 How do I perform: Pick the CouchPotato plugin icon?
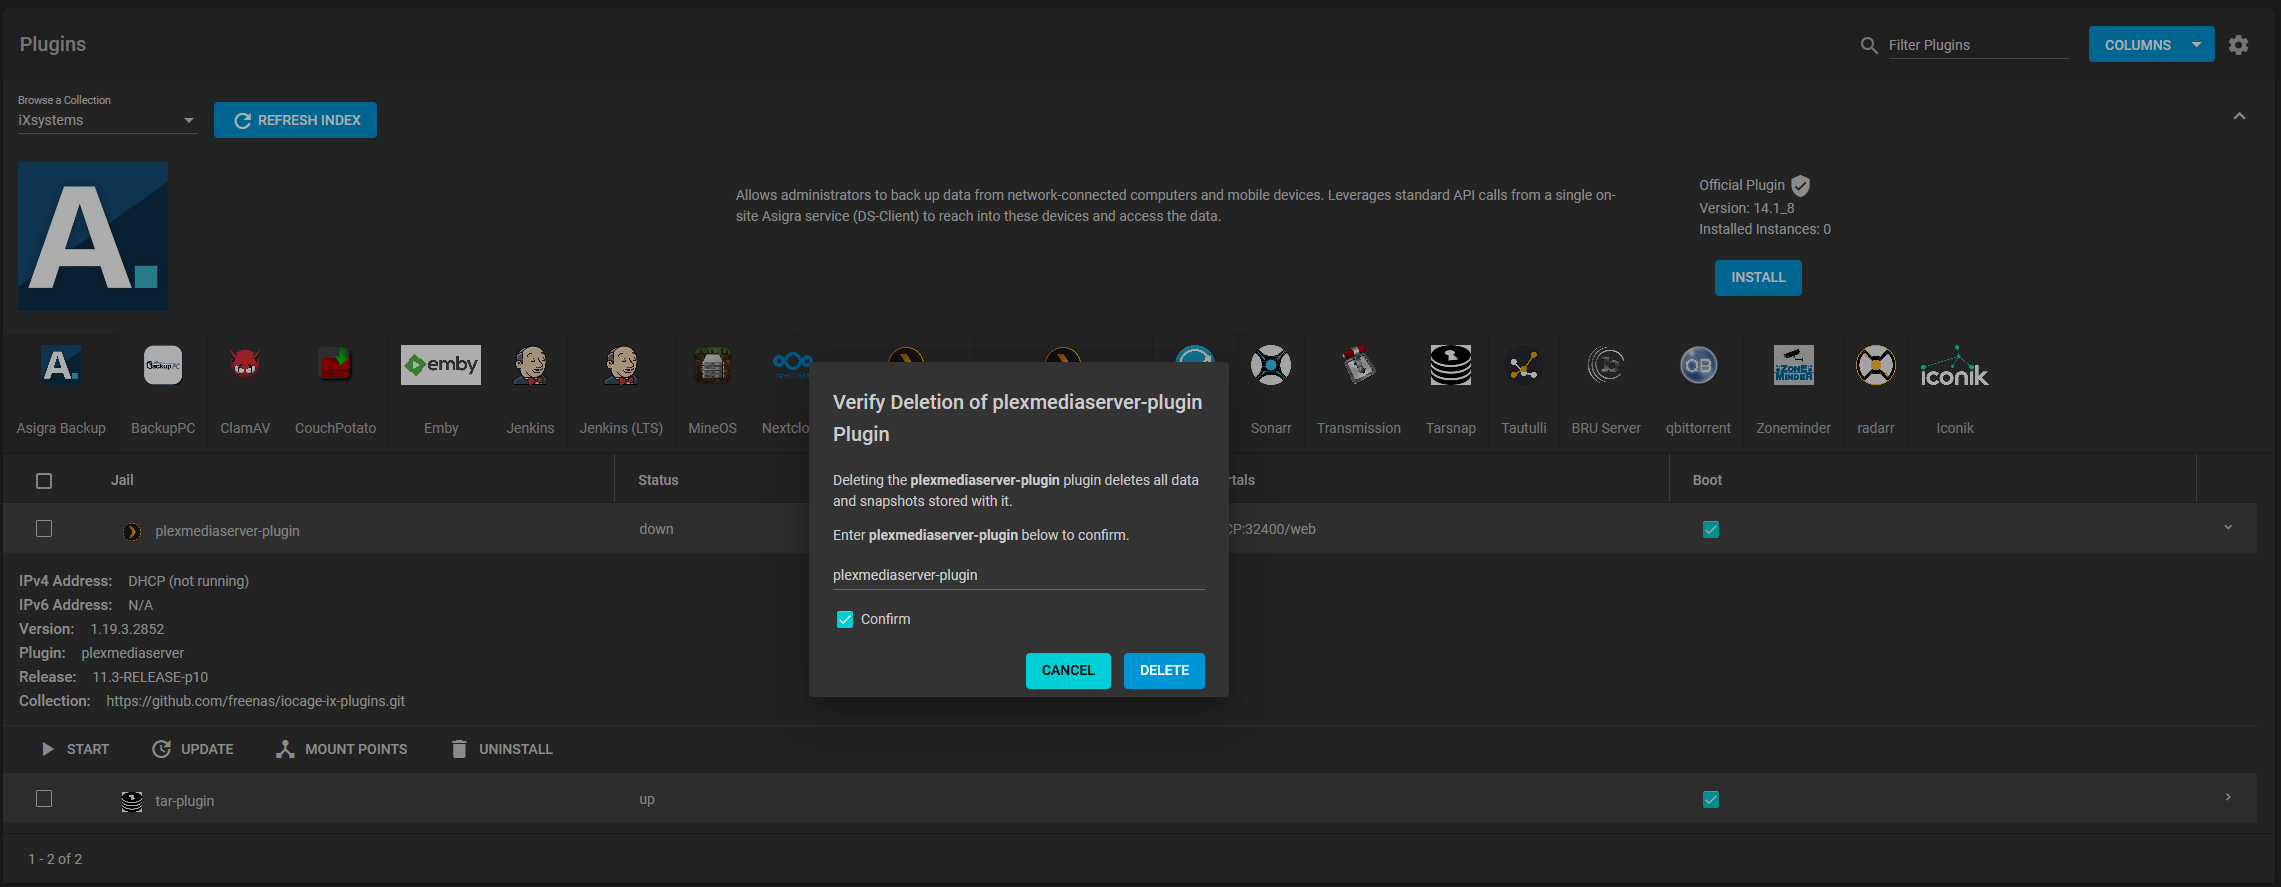(335, 366)
